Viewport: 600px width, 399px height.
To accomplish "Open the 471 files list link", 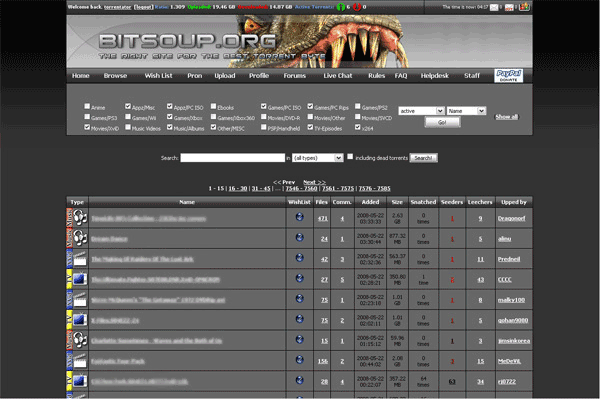I will pyautogui.click(x=323, y=219).
